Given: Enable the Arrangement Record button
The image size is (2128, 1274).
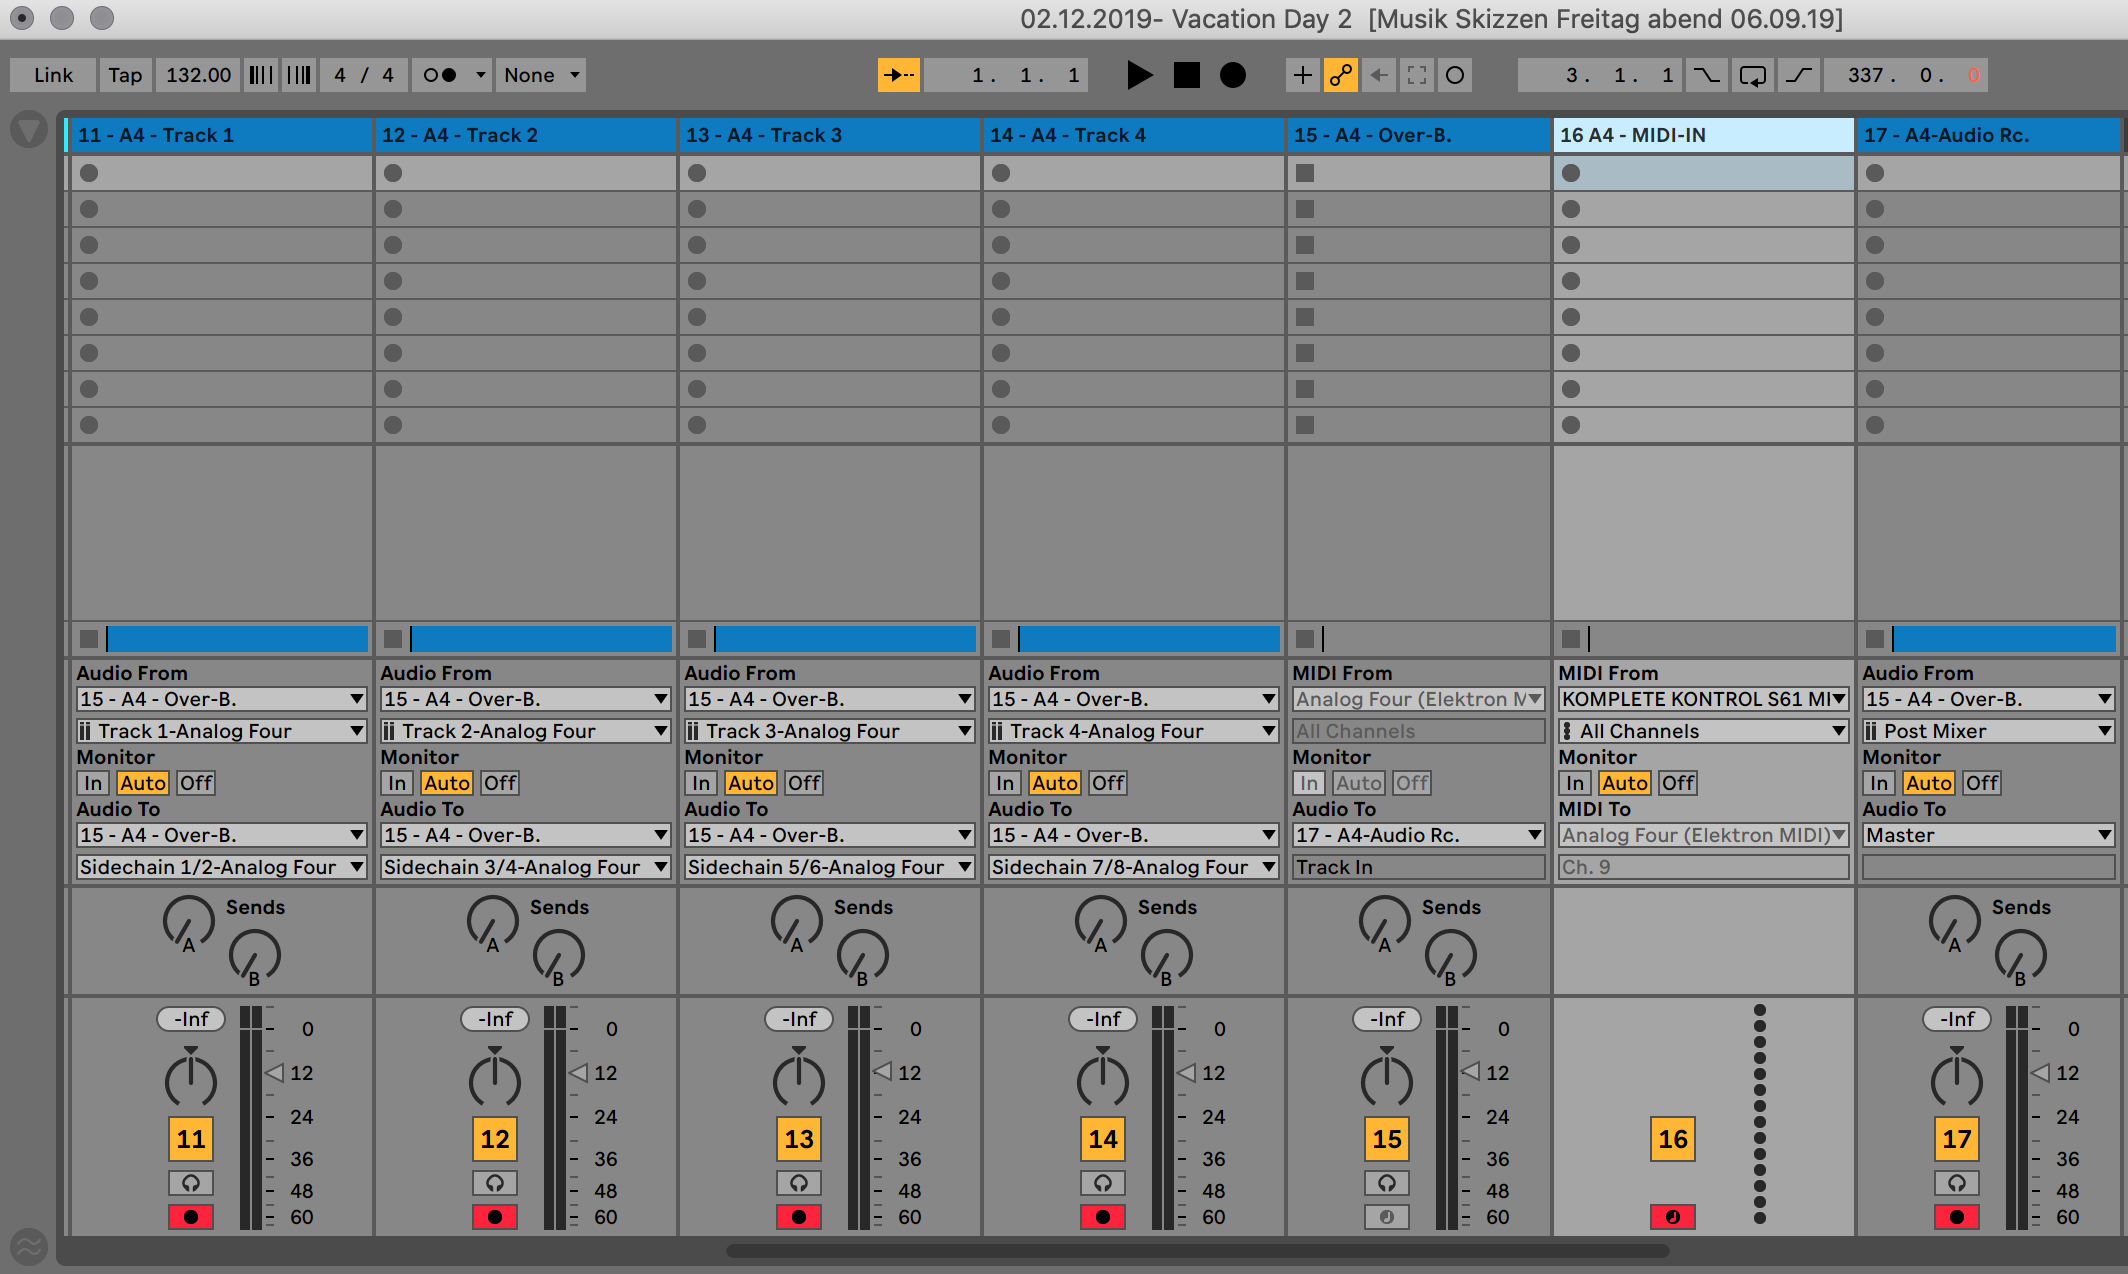Looking at the screenshot, I should tap(1233, 75).
